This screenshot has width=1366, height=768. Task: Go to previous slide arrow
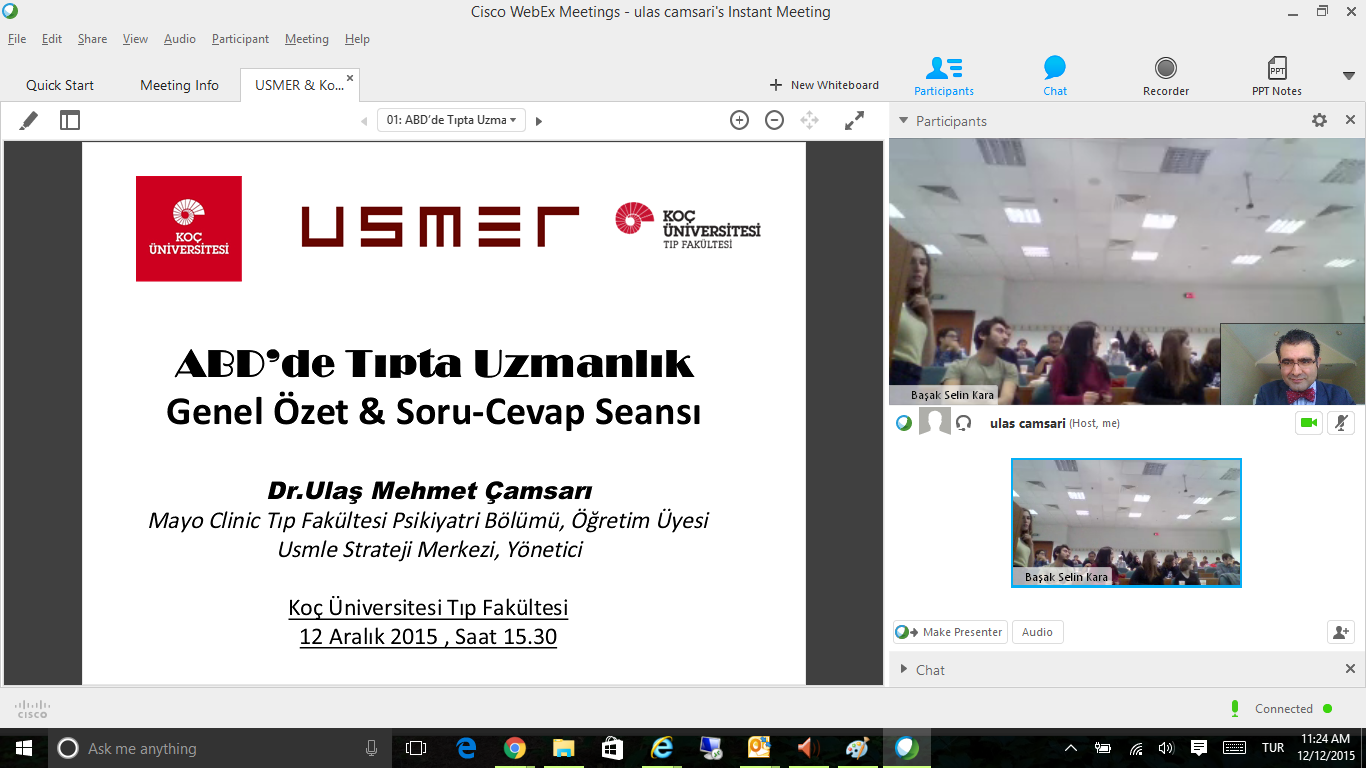[x=364, y=121]
